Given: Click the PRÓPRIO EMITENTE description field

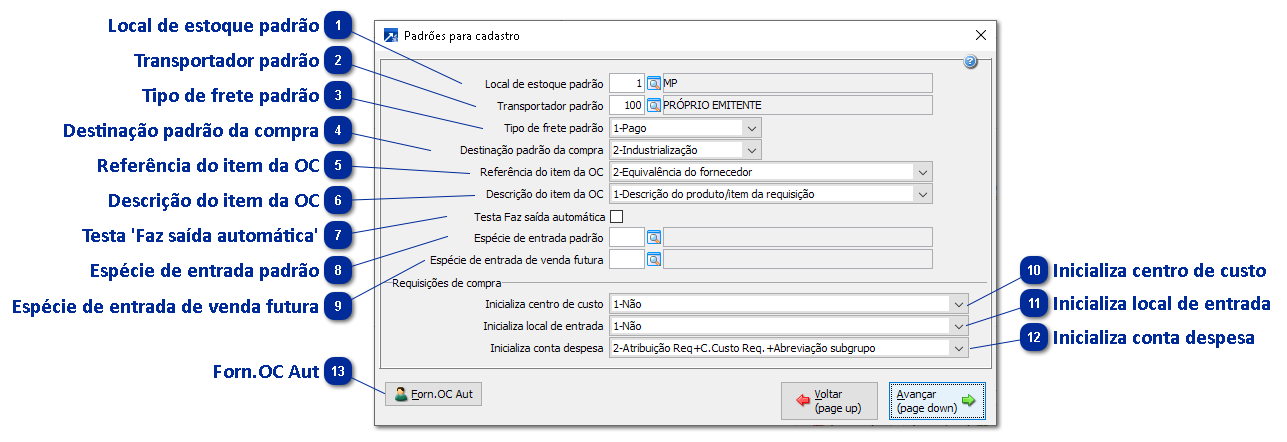Looking at the screenshot, I should [797, 105].
